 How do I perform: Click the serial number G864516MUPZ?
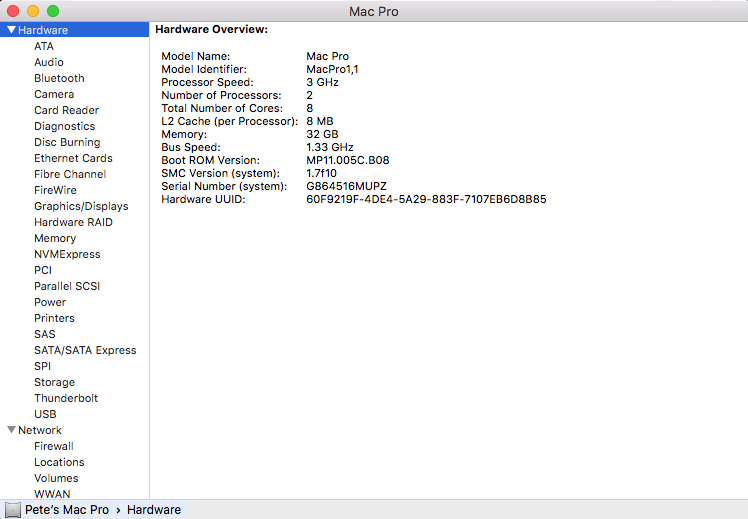[x=346, y=186]
